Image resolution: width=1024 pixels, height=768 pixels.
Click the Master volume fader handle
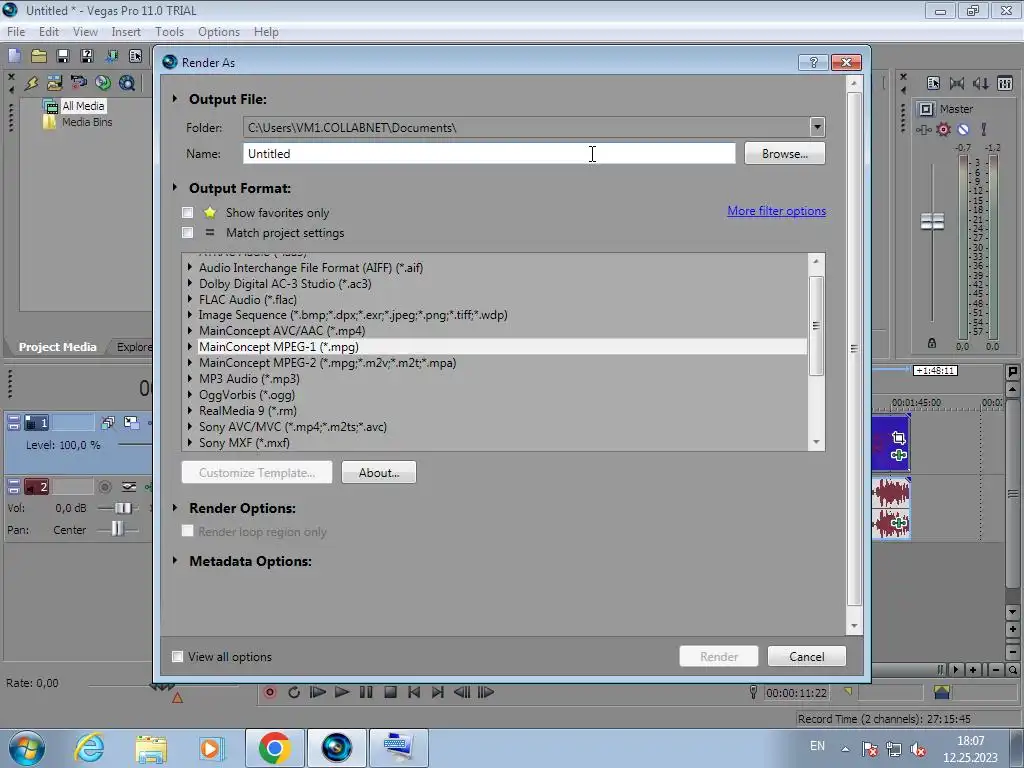[932, 221]
